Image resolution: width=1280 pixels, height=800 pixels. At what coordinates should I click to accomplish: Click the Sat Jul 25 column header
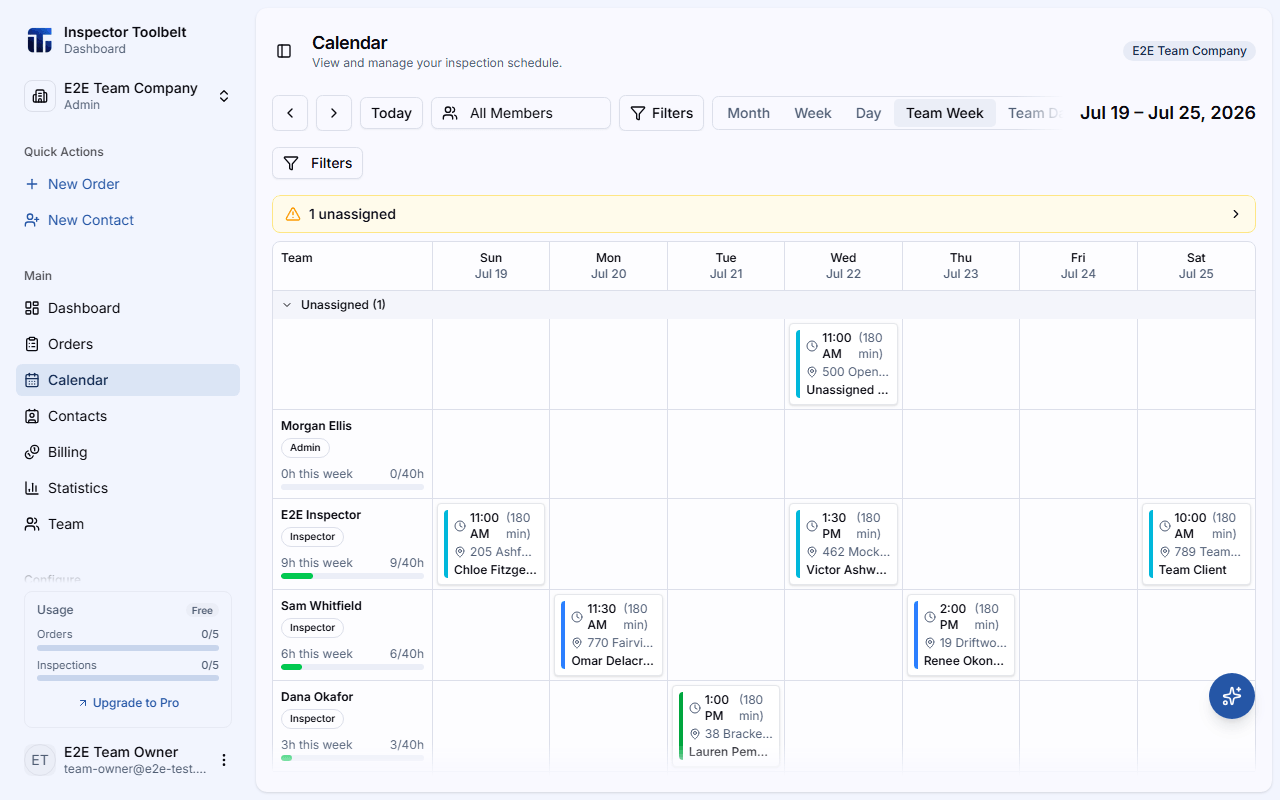[x=1196, y=266]
